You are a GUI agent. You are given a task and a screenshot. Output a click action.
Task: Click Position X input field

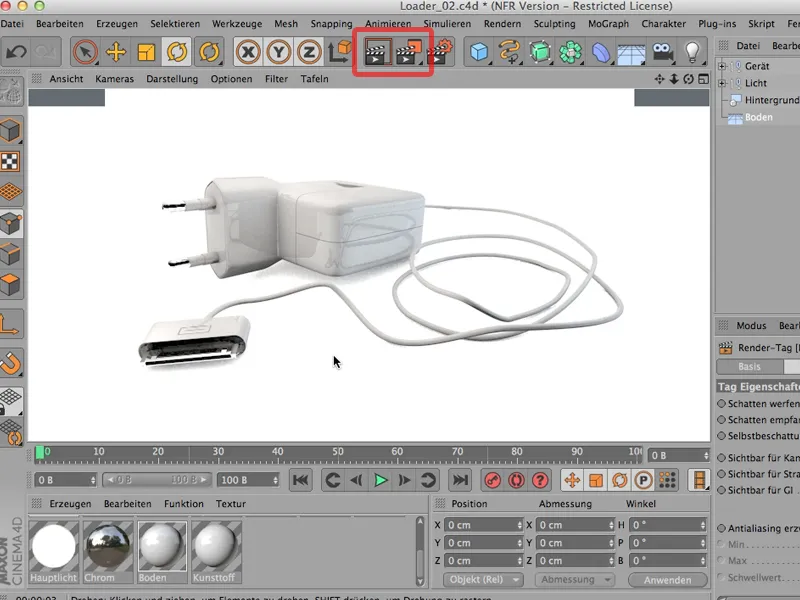(x=484, y=525)
